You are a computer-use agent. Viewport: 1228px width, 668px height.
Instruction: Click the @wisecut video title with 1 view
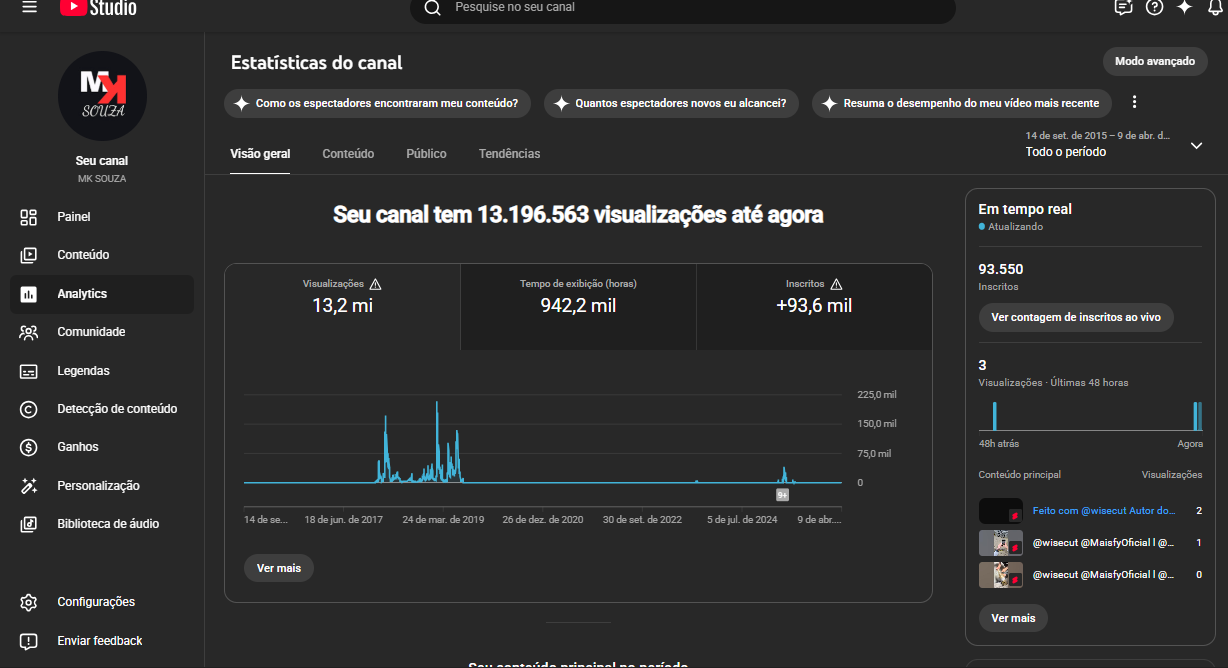point(1103,543)
